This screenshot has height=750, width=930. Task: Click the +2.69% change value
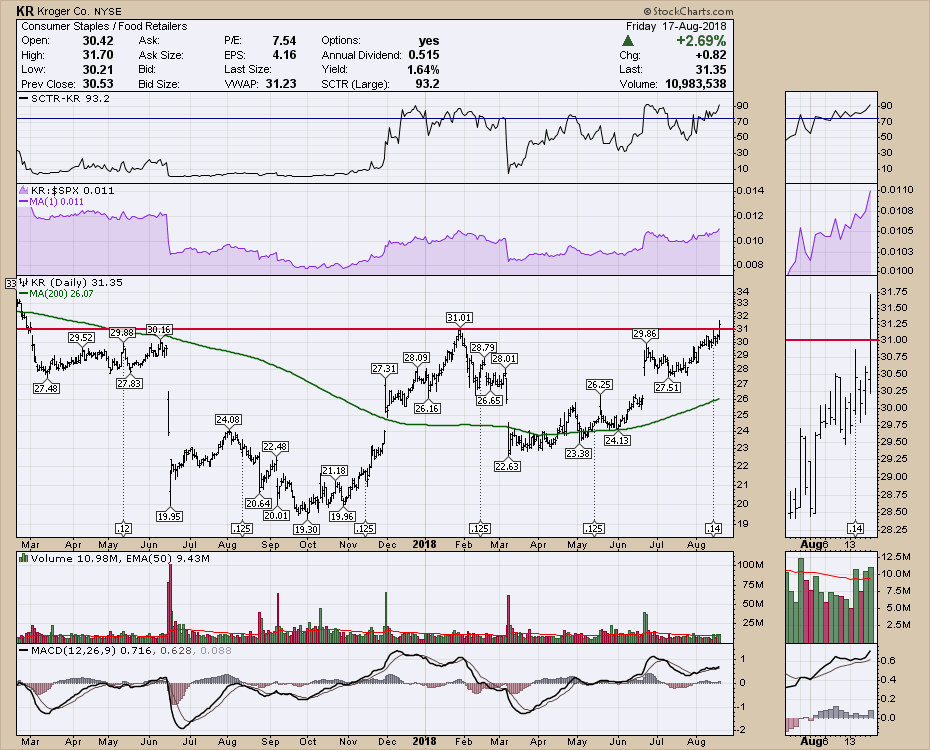702,41
